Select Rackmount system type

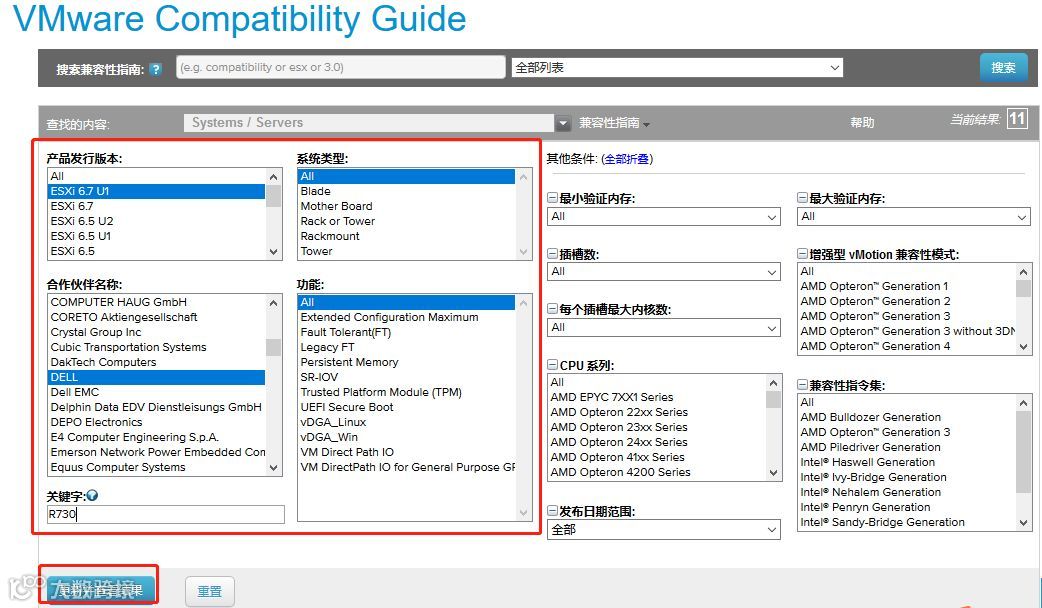click(x=406, y=236)
